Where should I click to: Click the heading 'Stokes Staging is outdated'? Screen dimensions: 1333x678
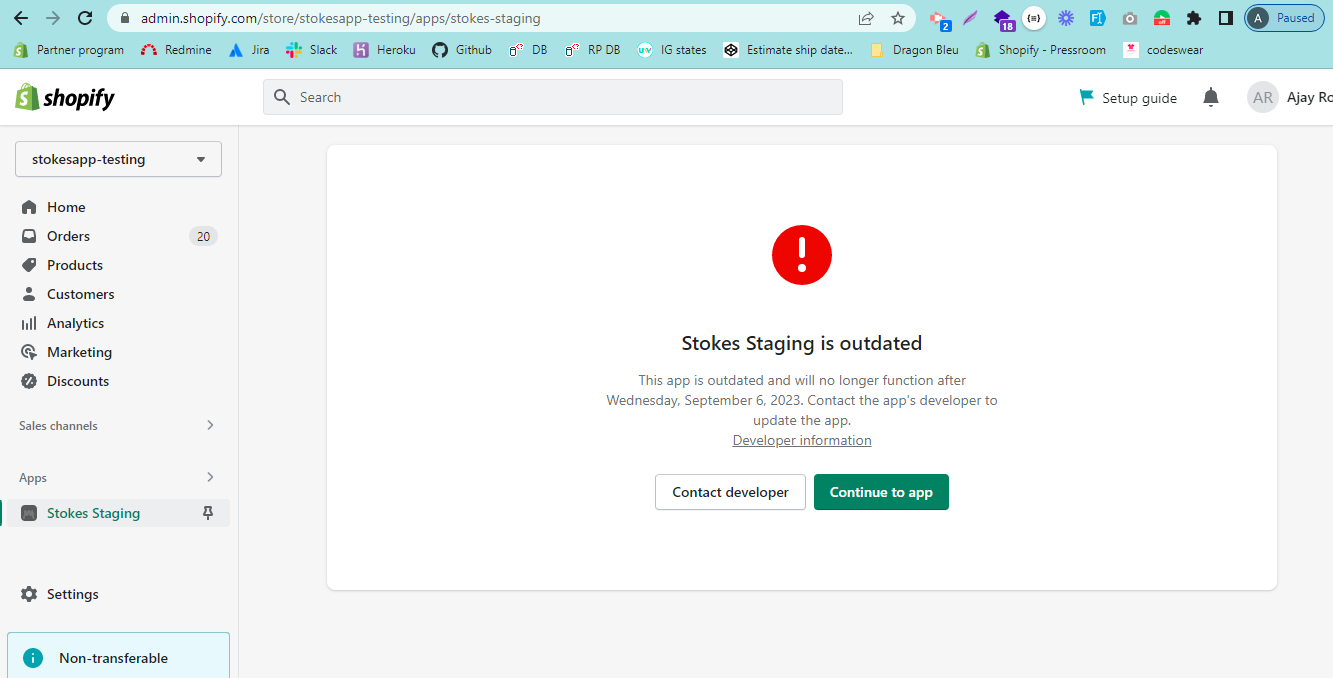[802, 343]
